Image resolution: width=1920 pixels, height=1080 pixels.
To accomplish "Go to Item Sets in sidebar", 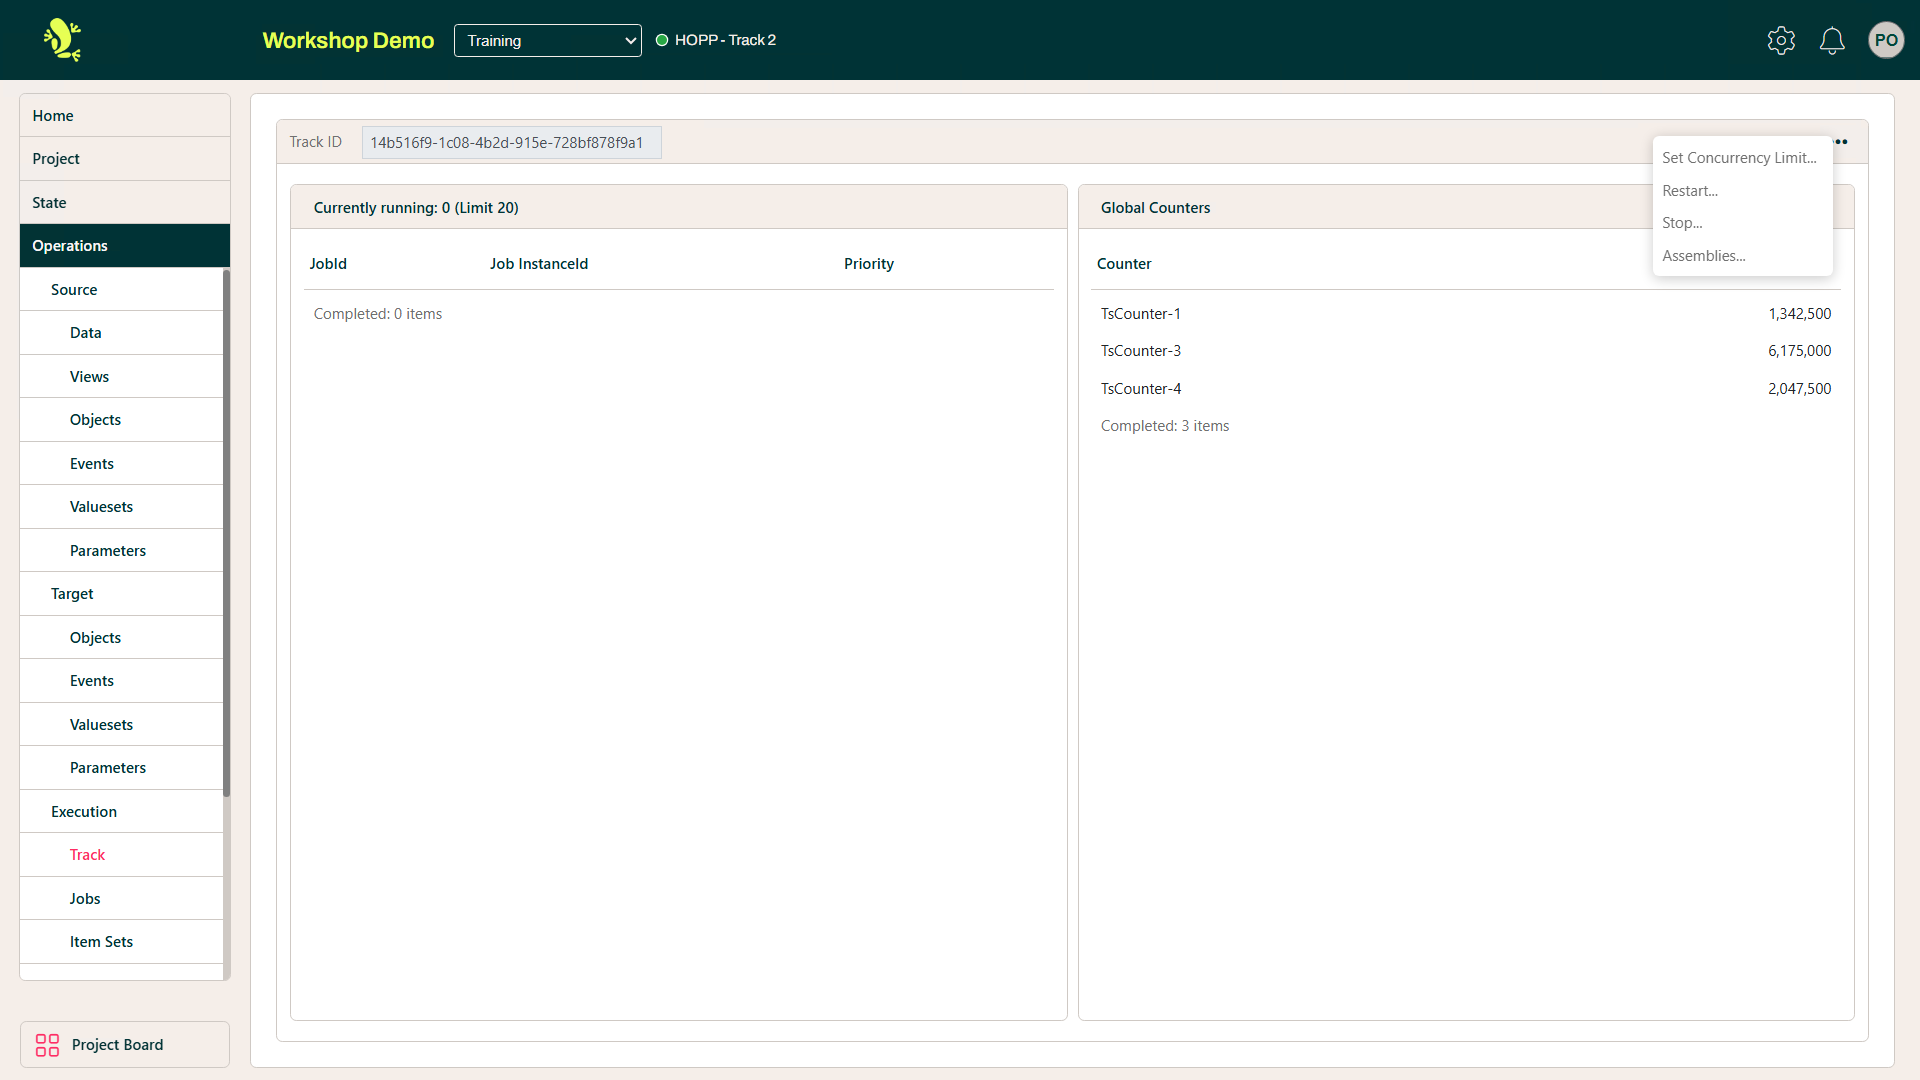I will [101, 942].
